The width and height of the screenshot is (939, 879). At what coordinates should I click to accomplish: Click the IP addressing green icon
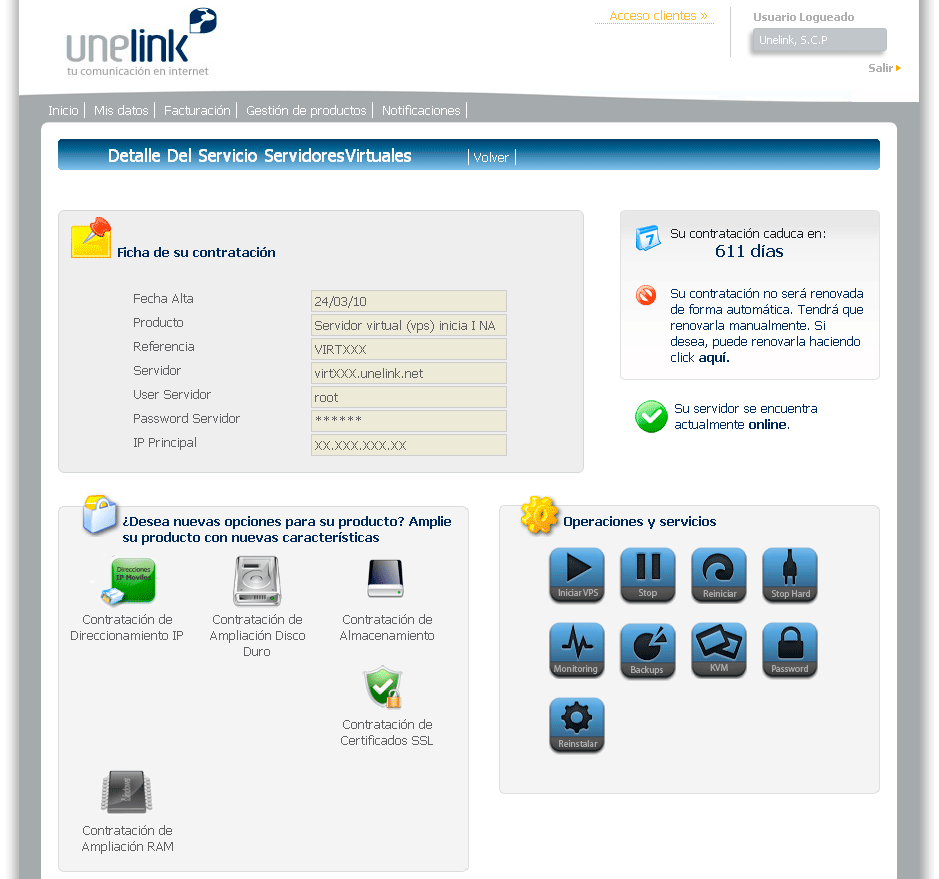[x=128, y=580]
